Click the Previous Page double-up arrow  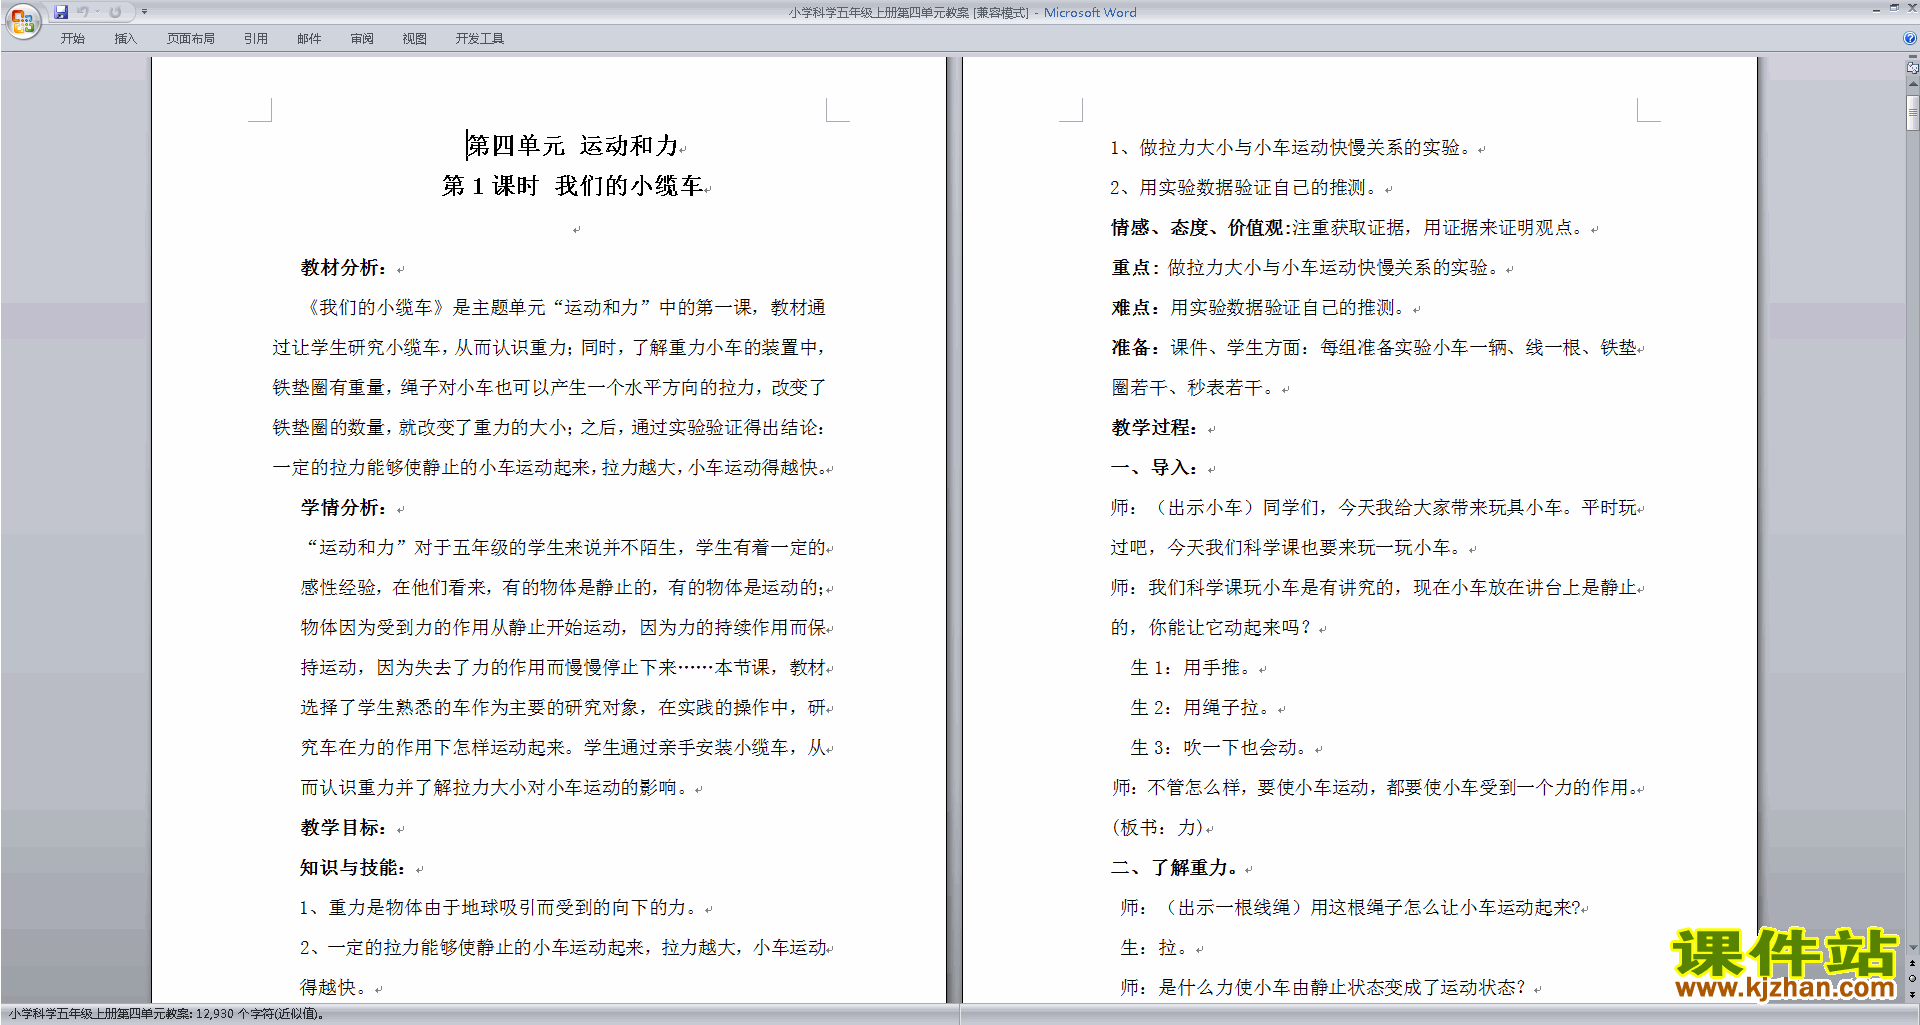pyautogui.click(x=1912, y=964)
